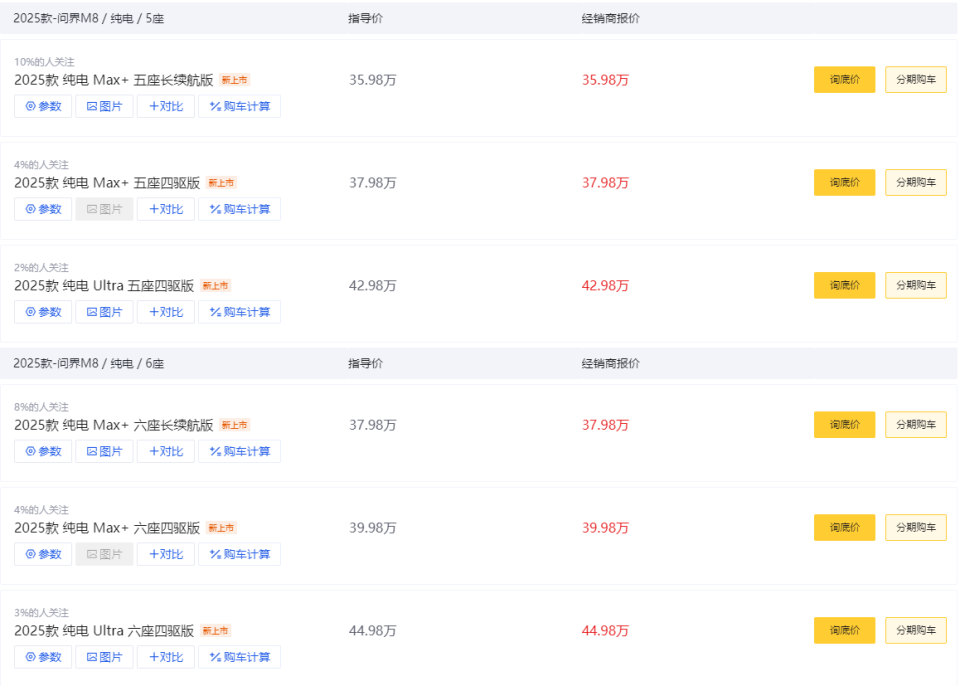Screen dimensions: 960x686
Task: Click 询底价 for Max+ 五座四驱版
Action: coord(844,183)
